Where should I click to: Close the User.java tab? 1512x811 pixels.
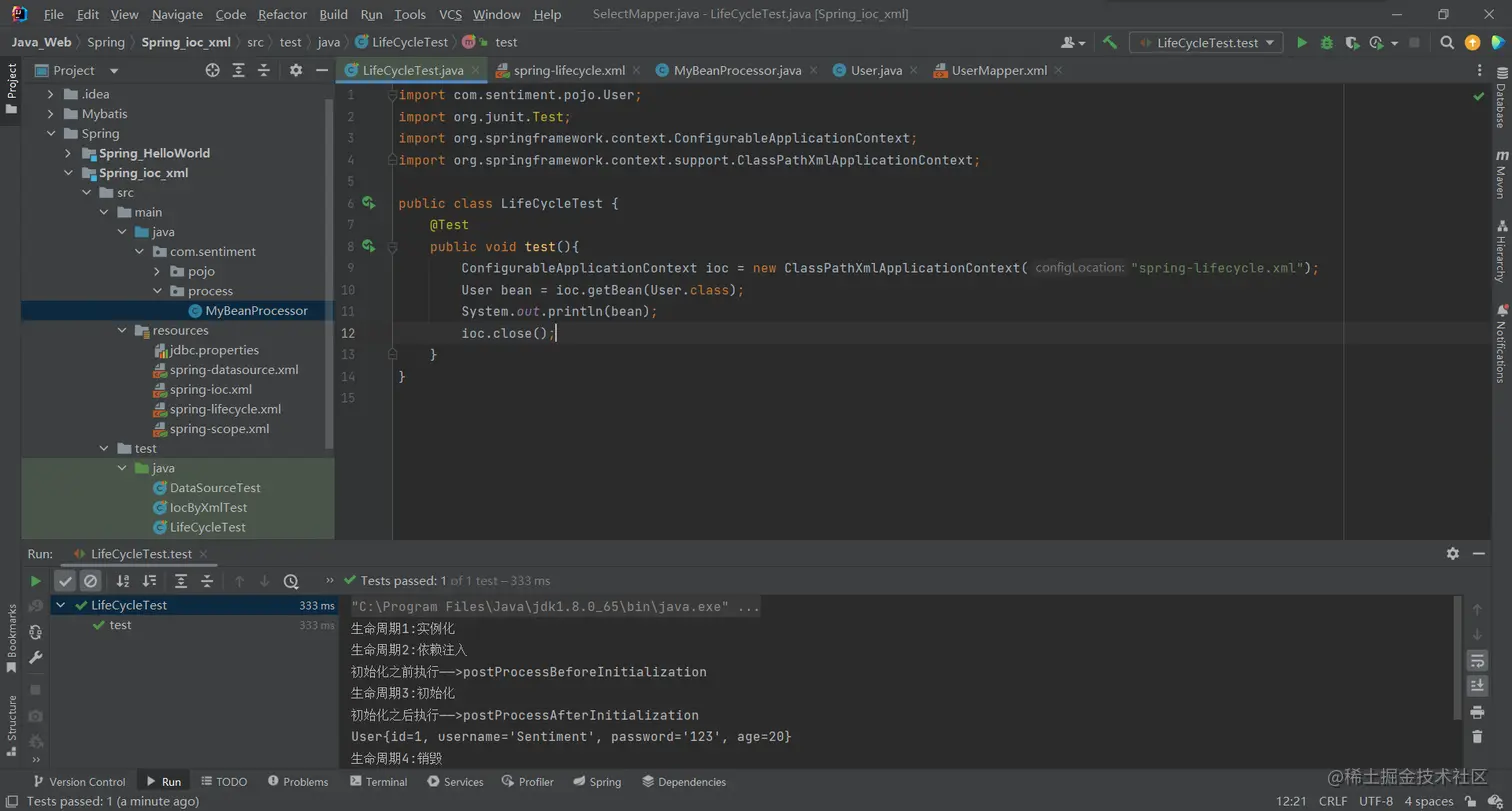[915, 71]
